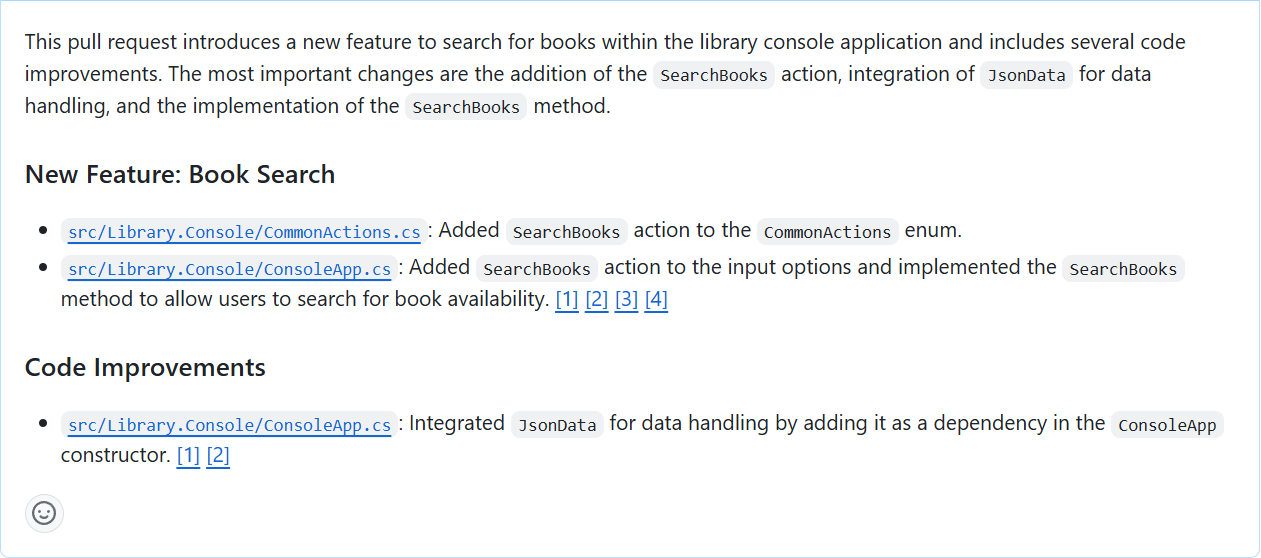Screen dimensions: 1261x558
Task: Open the CommonActions.cs file link
Action: tap(244, 232)
